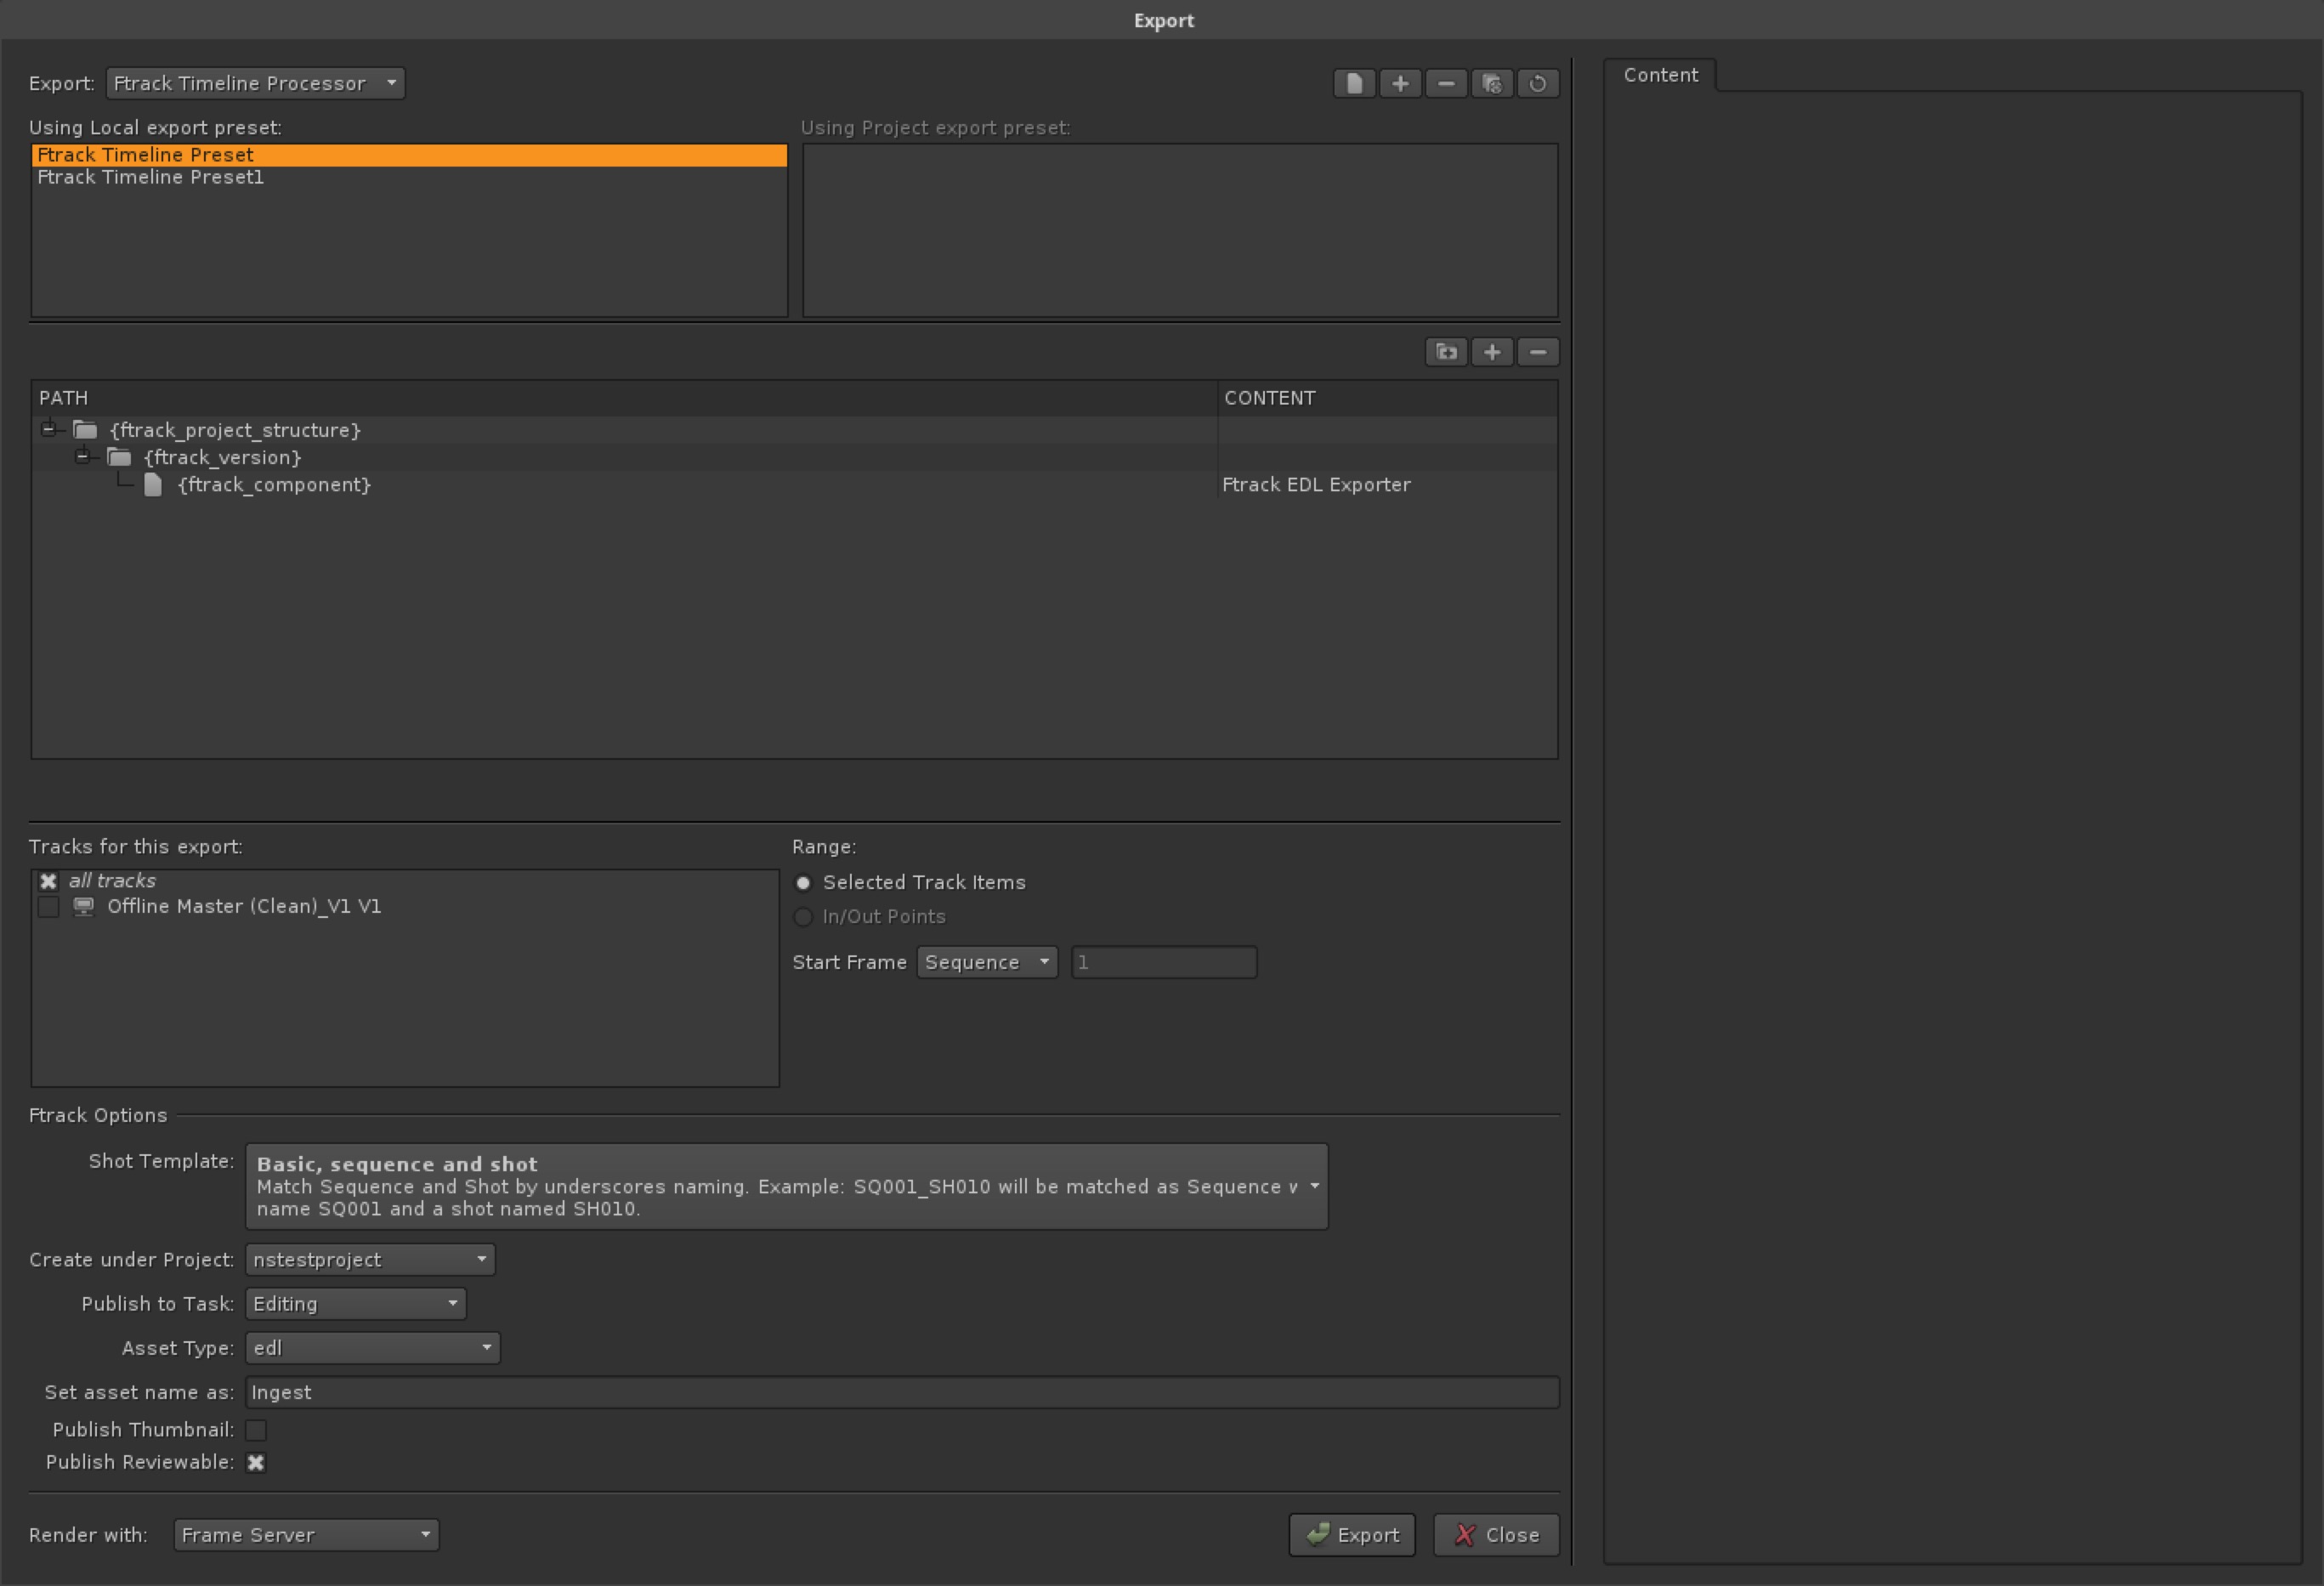The height and width of the screenshot is (1586, 2324).
Task: Click the Start Frame number field
Action: pos(1164,963)
